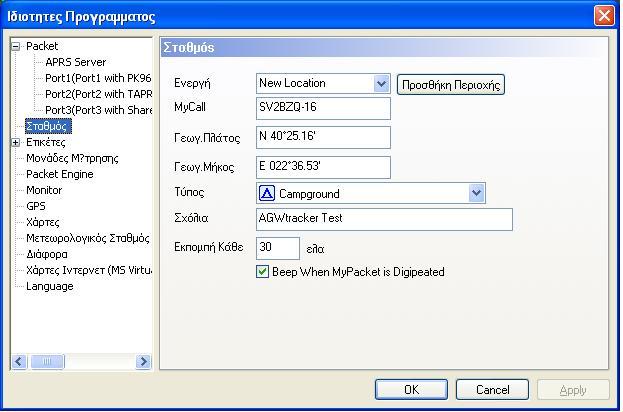Click the Σχόλια comment field
Viewport: 623px width, 412px height.
pyautogui.click(x=384, y=219)
